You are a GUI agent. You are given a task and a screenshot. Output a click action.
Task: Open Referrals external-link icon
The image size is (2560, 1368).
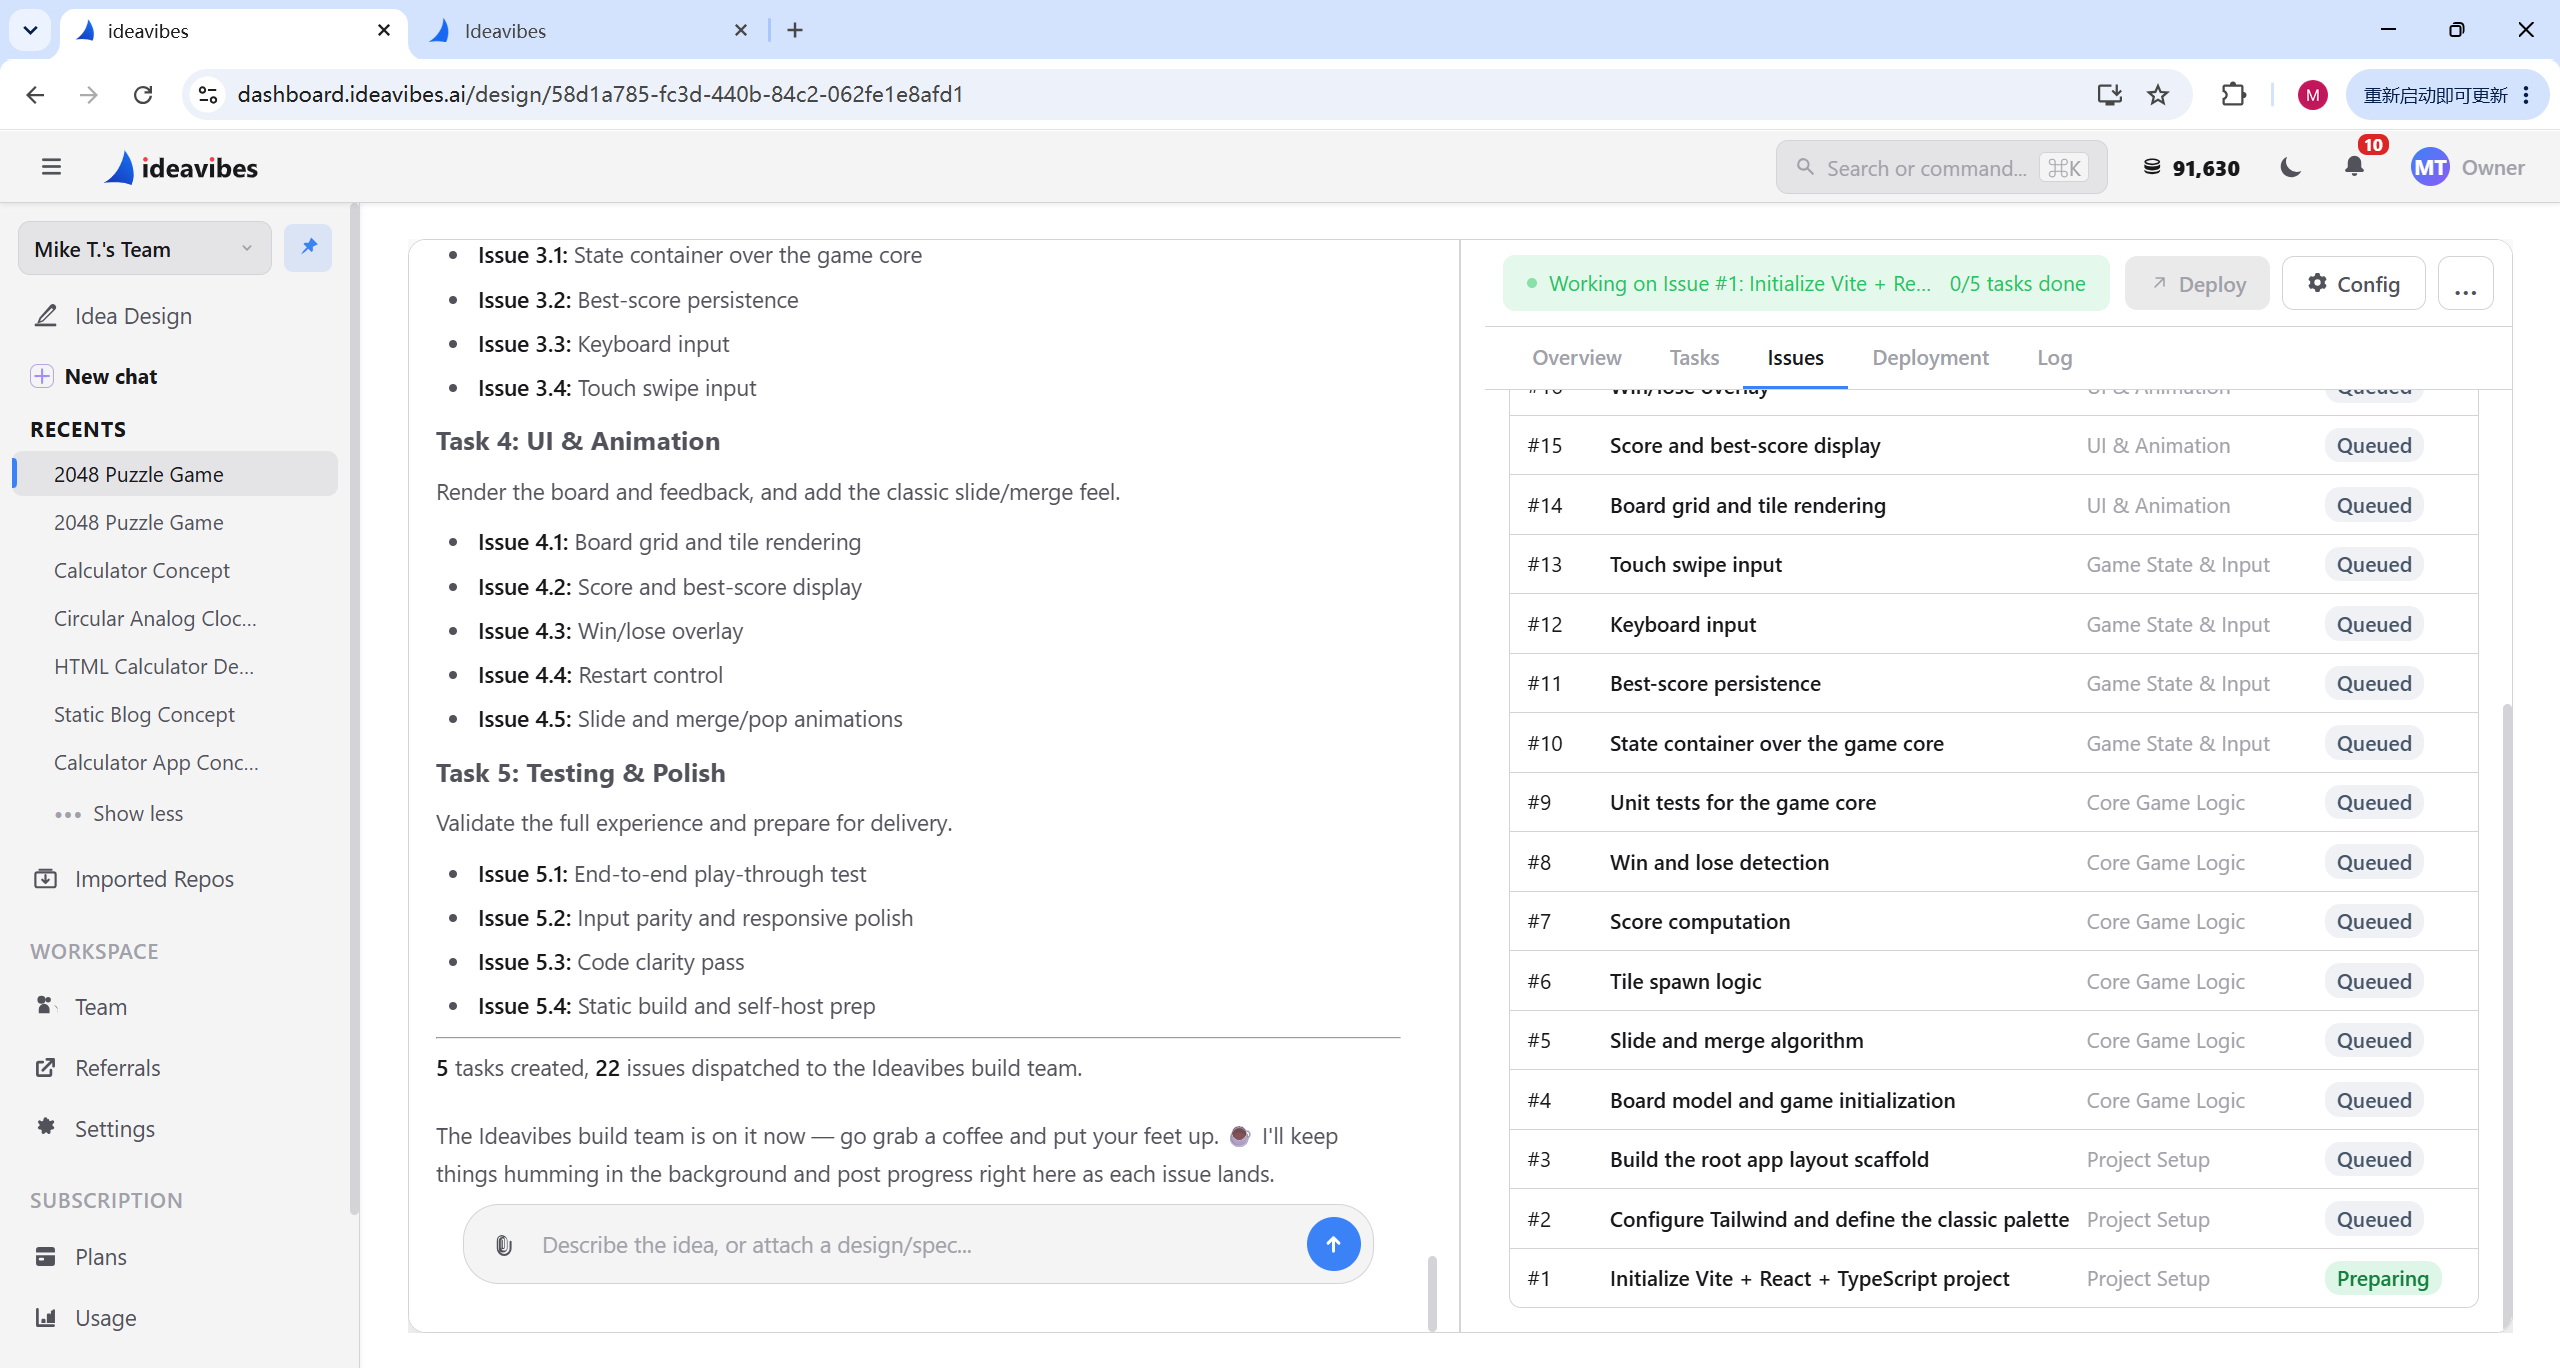(x=46, y=1067)
